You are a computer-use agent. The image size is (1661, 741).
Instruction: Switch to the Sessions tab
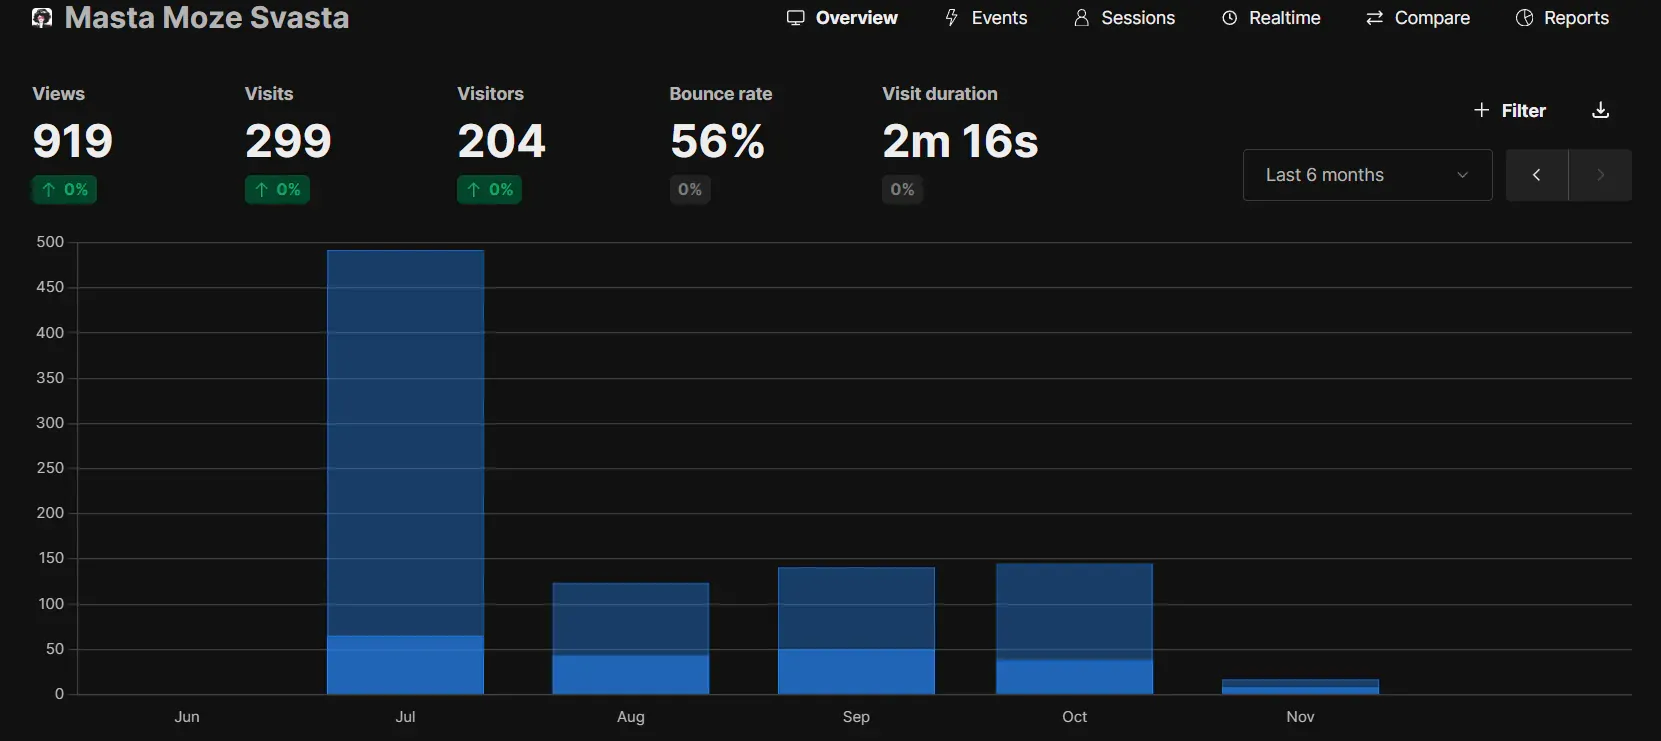pos(1124,18)
